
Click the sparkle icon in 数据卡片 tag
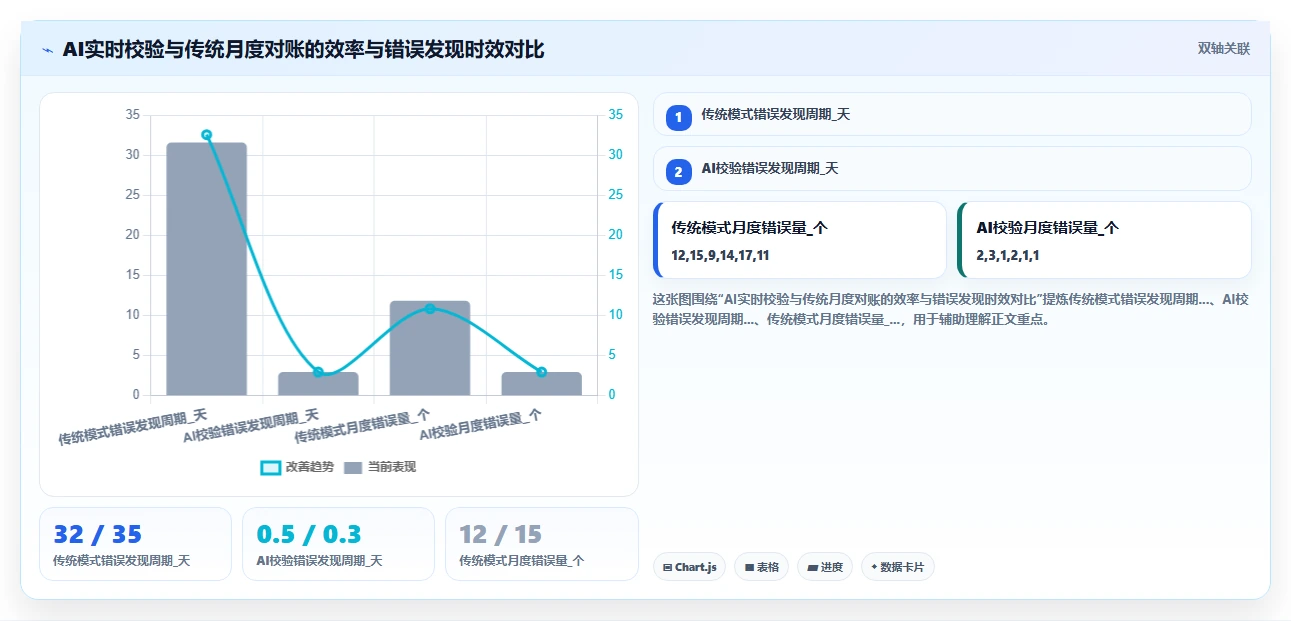click(874, 567)
